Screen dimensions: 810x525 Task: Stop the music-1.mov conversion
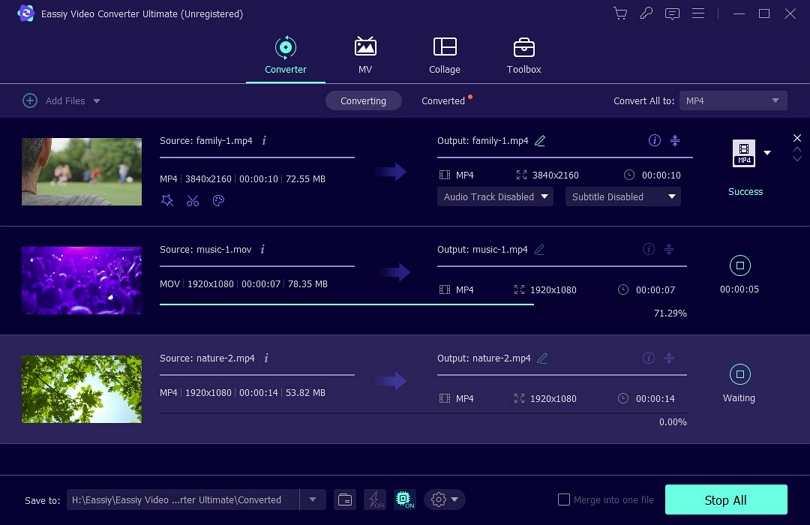(739, 265)
